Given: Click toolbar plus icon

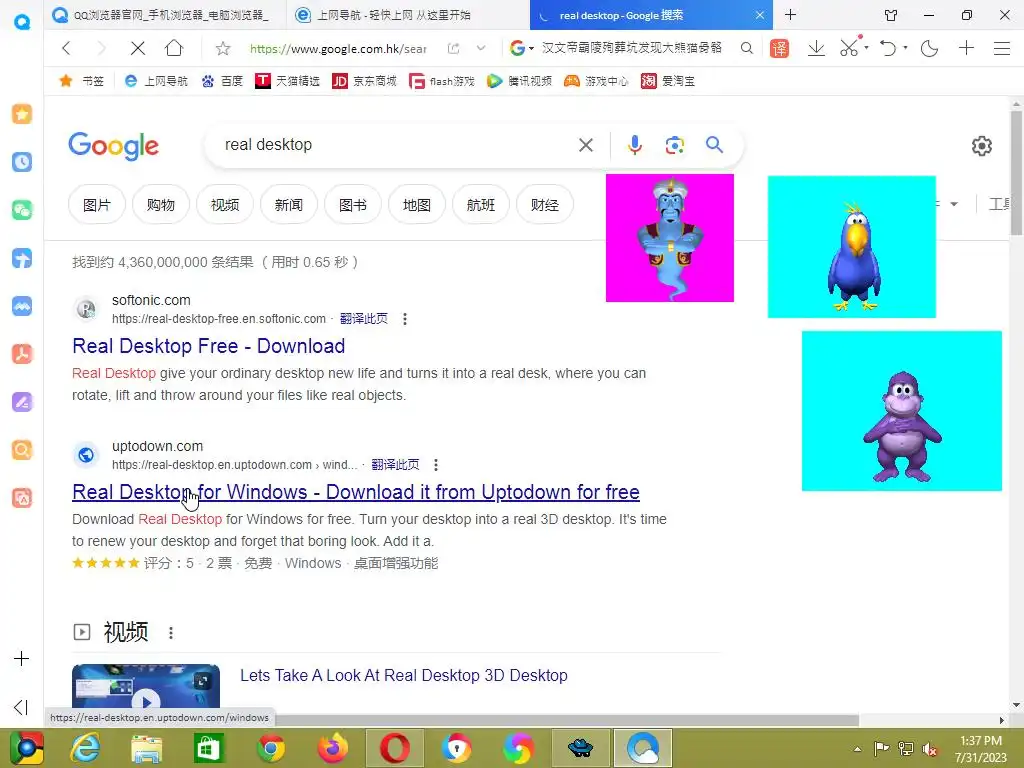Looking at the screenshot, I should [966, 48].
